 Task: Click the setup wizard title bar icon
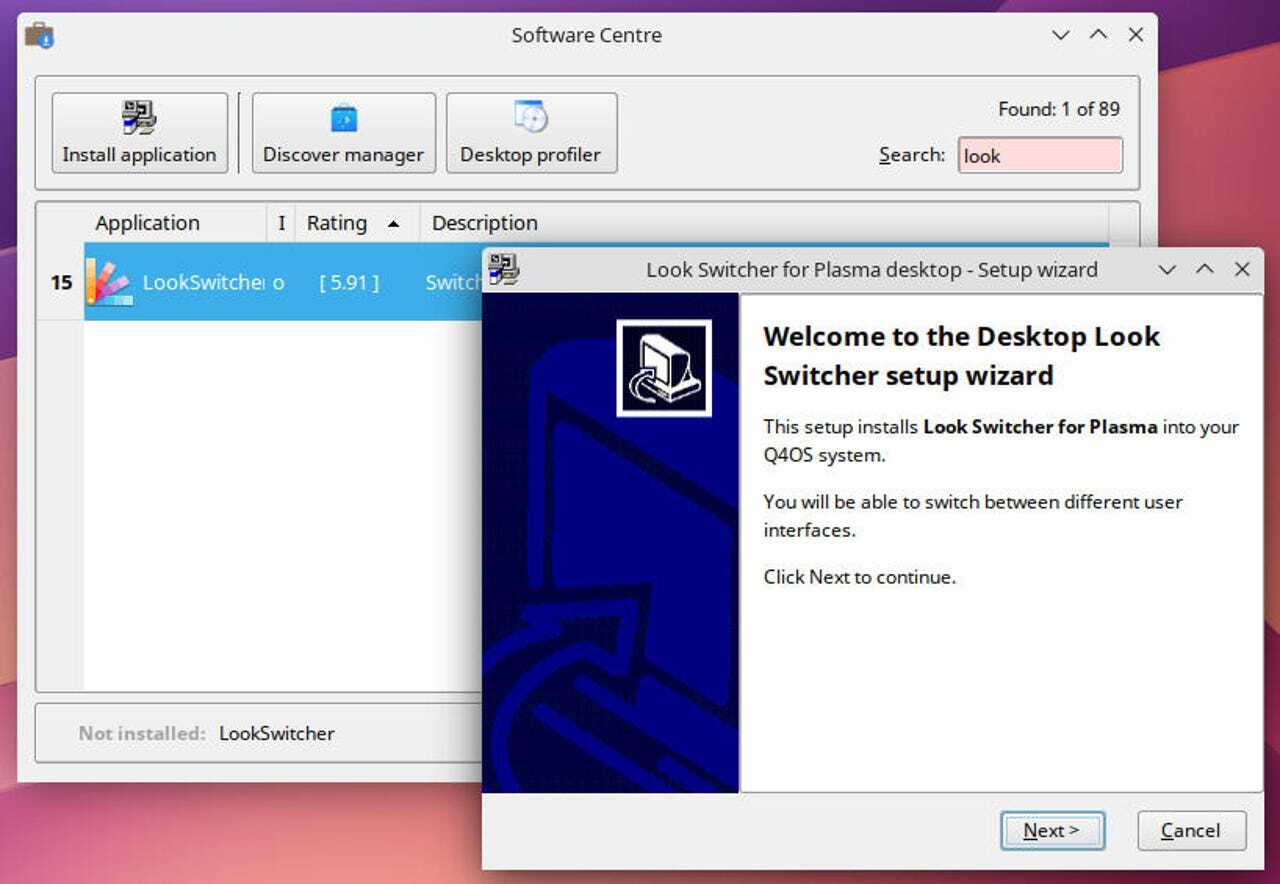(x=504, y=269)
